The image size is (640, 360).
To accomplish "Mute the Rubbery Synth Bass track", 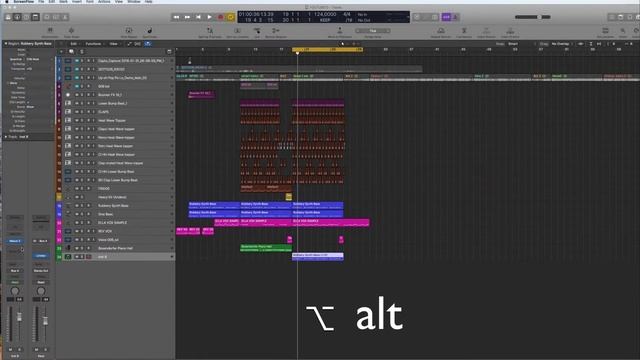I will click(77, 206).
